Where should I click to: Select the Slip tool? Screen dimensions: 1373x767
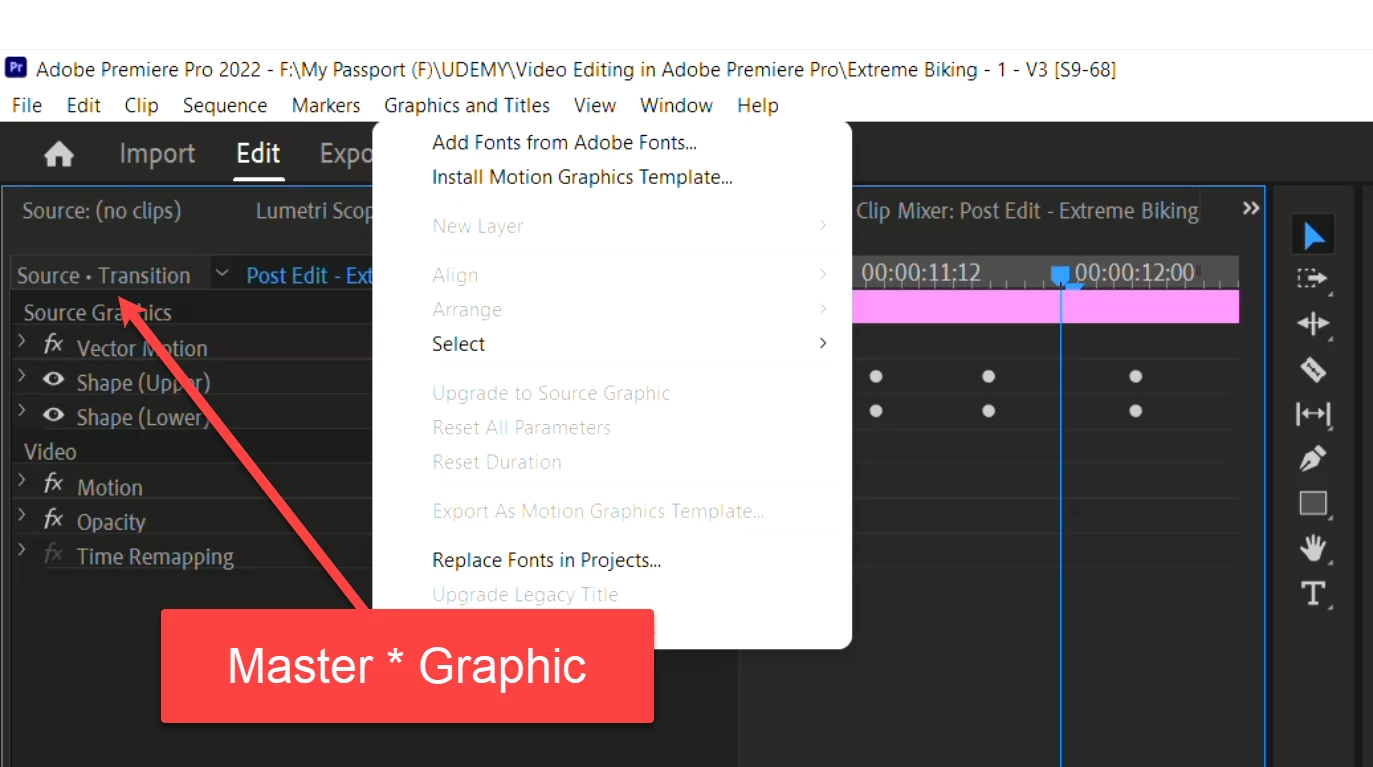1313,413
